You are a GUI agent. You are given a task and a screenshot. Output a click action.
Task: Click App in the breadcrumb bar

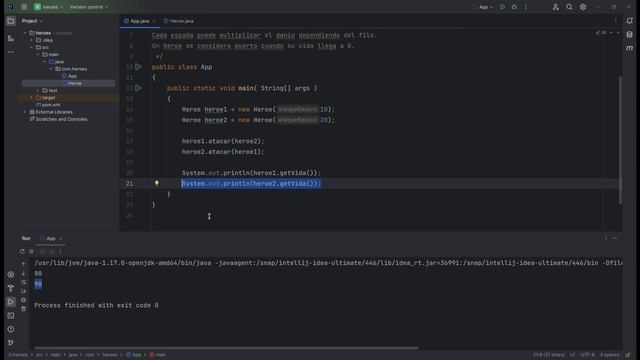point(133,355)
